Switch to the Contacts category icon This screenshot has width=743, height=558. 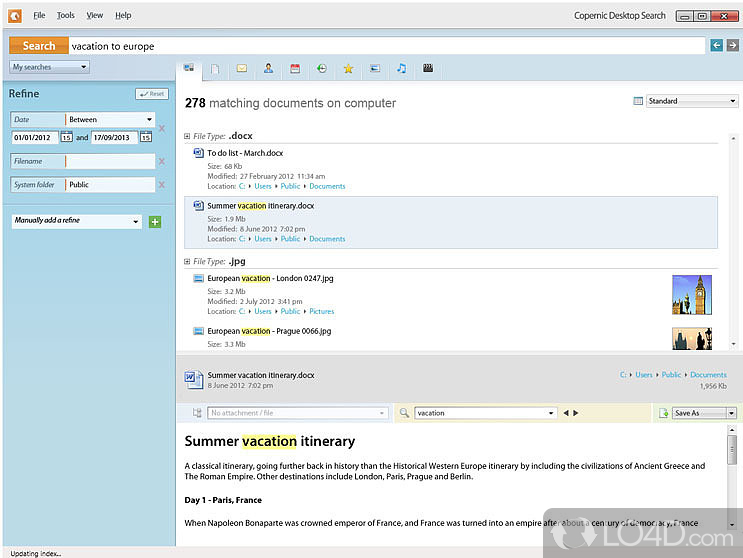coord(268,69)
